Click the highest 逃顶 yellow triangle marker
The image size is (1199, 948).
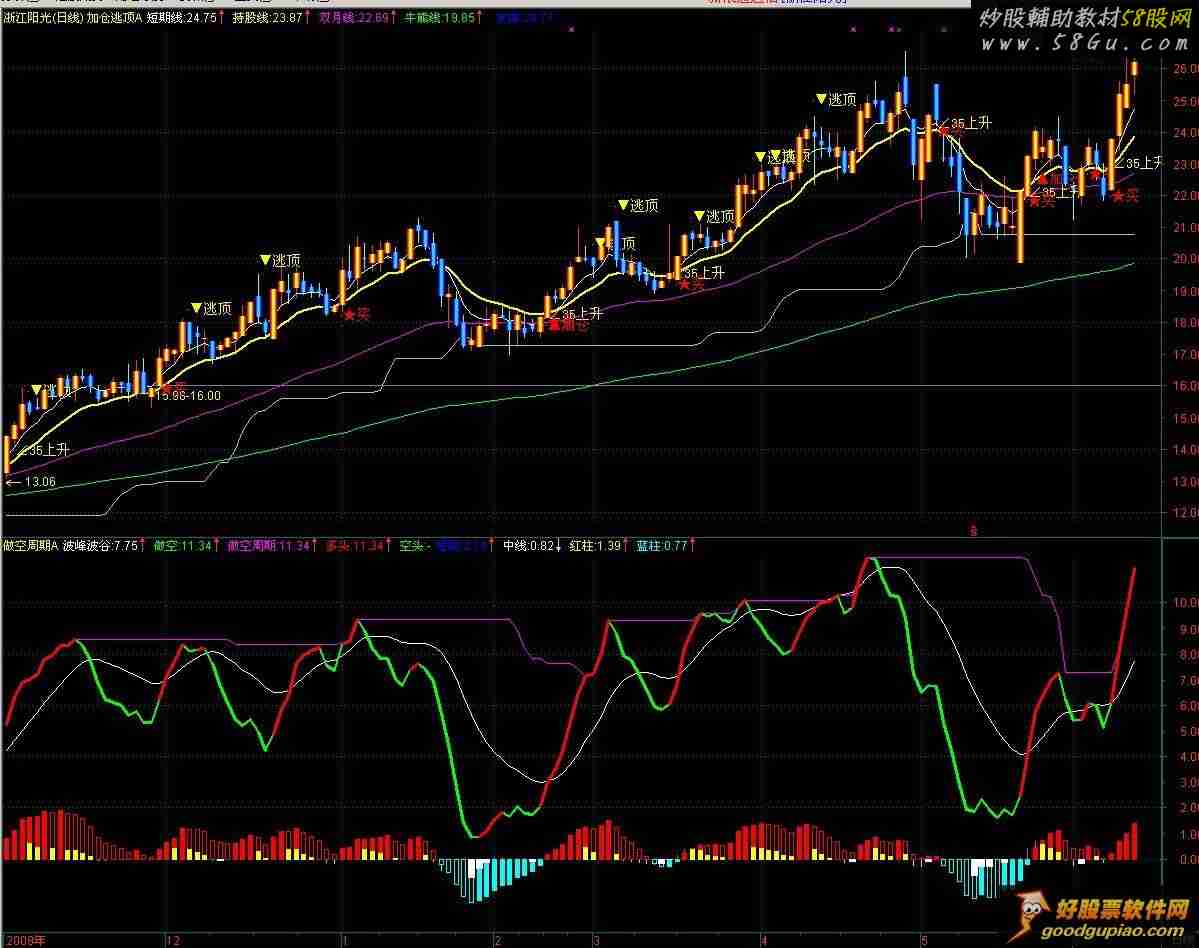point(821,99)
